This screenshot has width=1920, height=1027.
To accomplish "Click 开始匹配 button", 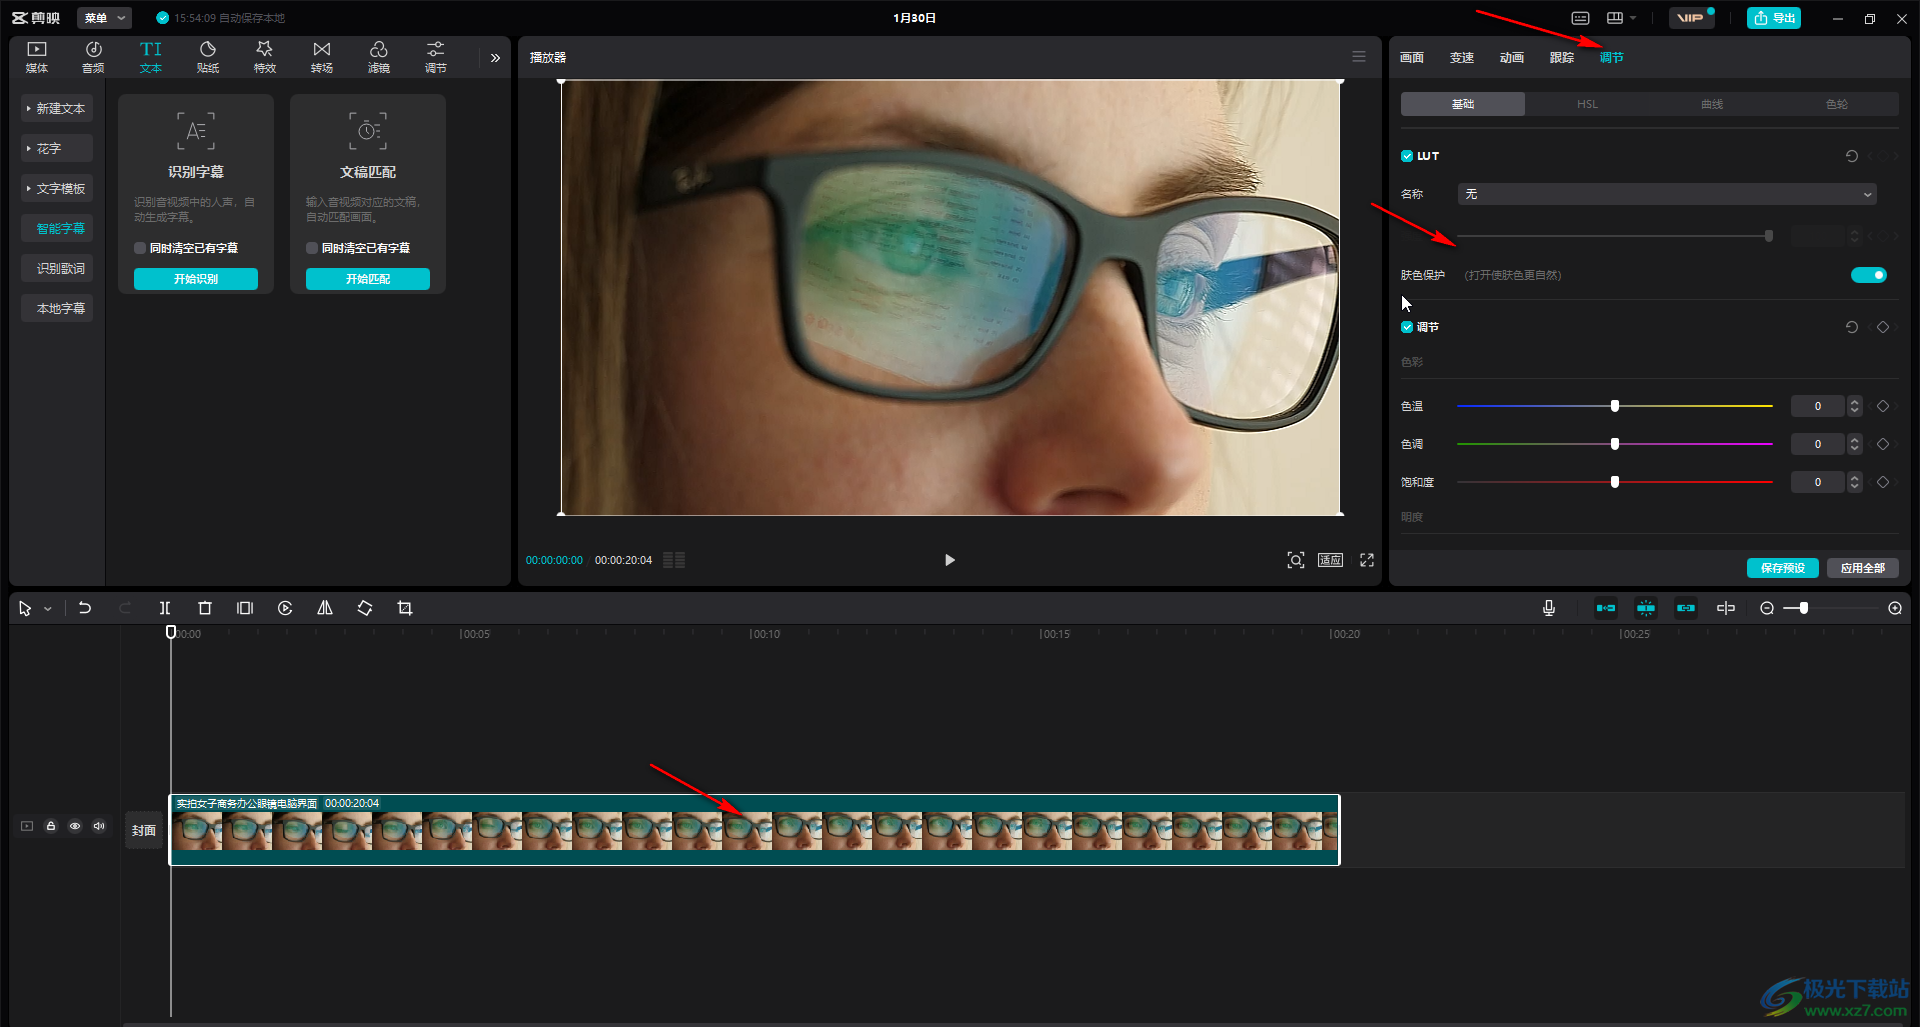I will click(368, 279).
